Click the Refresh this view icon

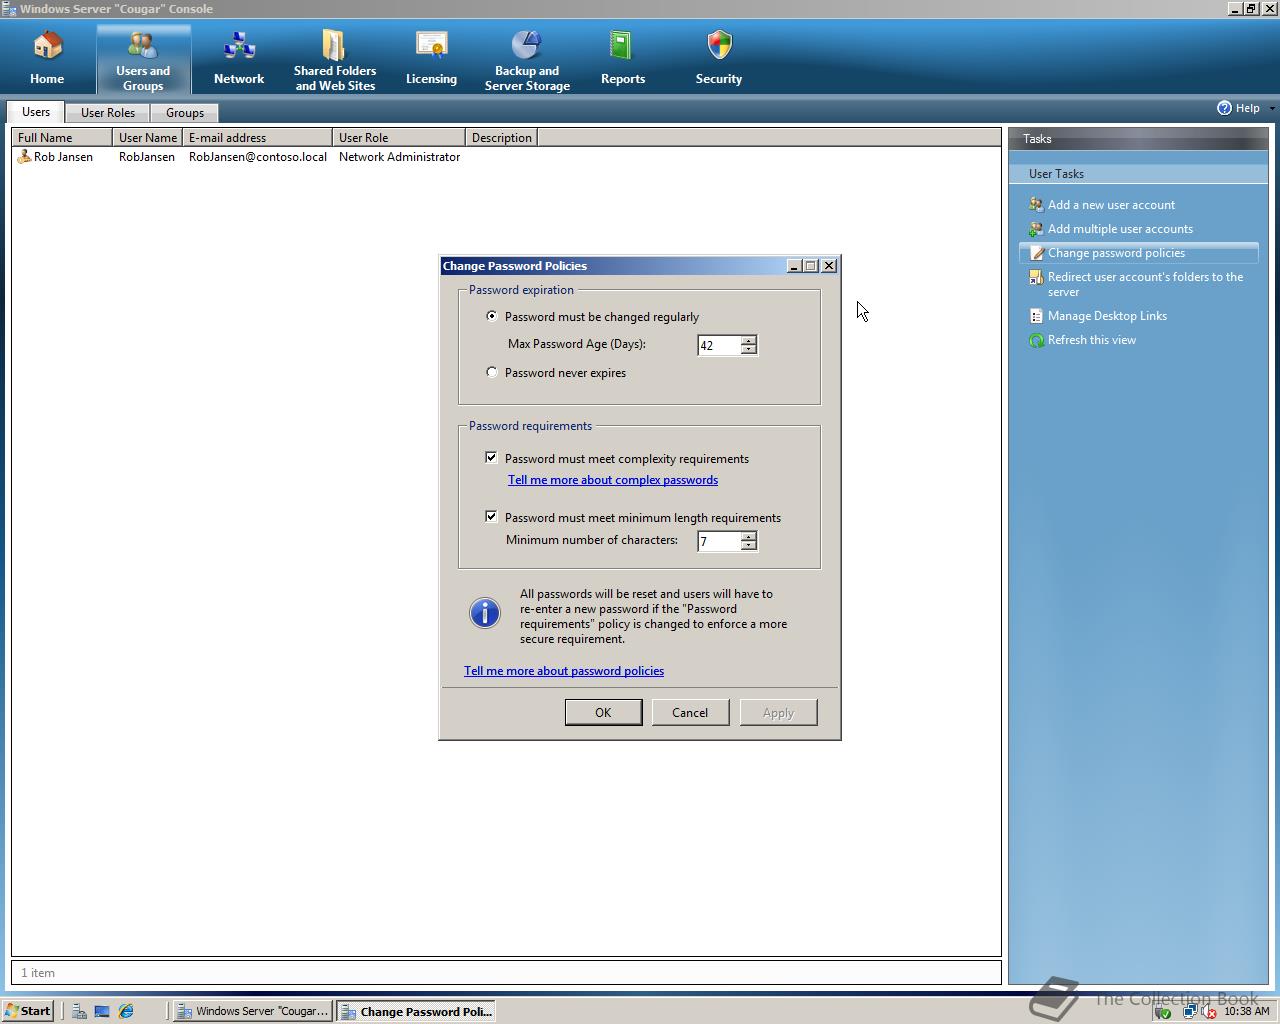click(x=1036, y=340)
